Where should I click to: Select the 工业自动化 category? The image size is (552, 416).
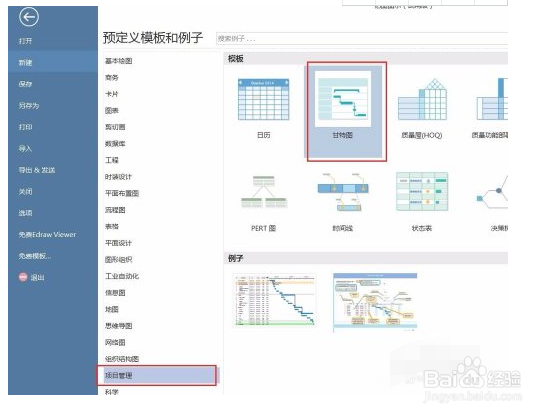[122, 276]
